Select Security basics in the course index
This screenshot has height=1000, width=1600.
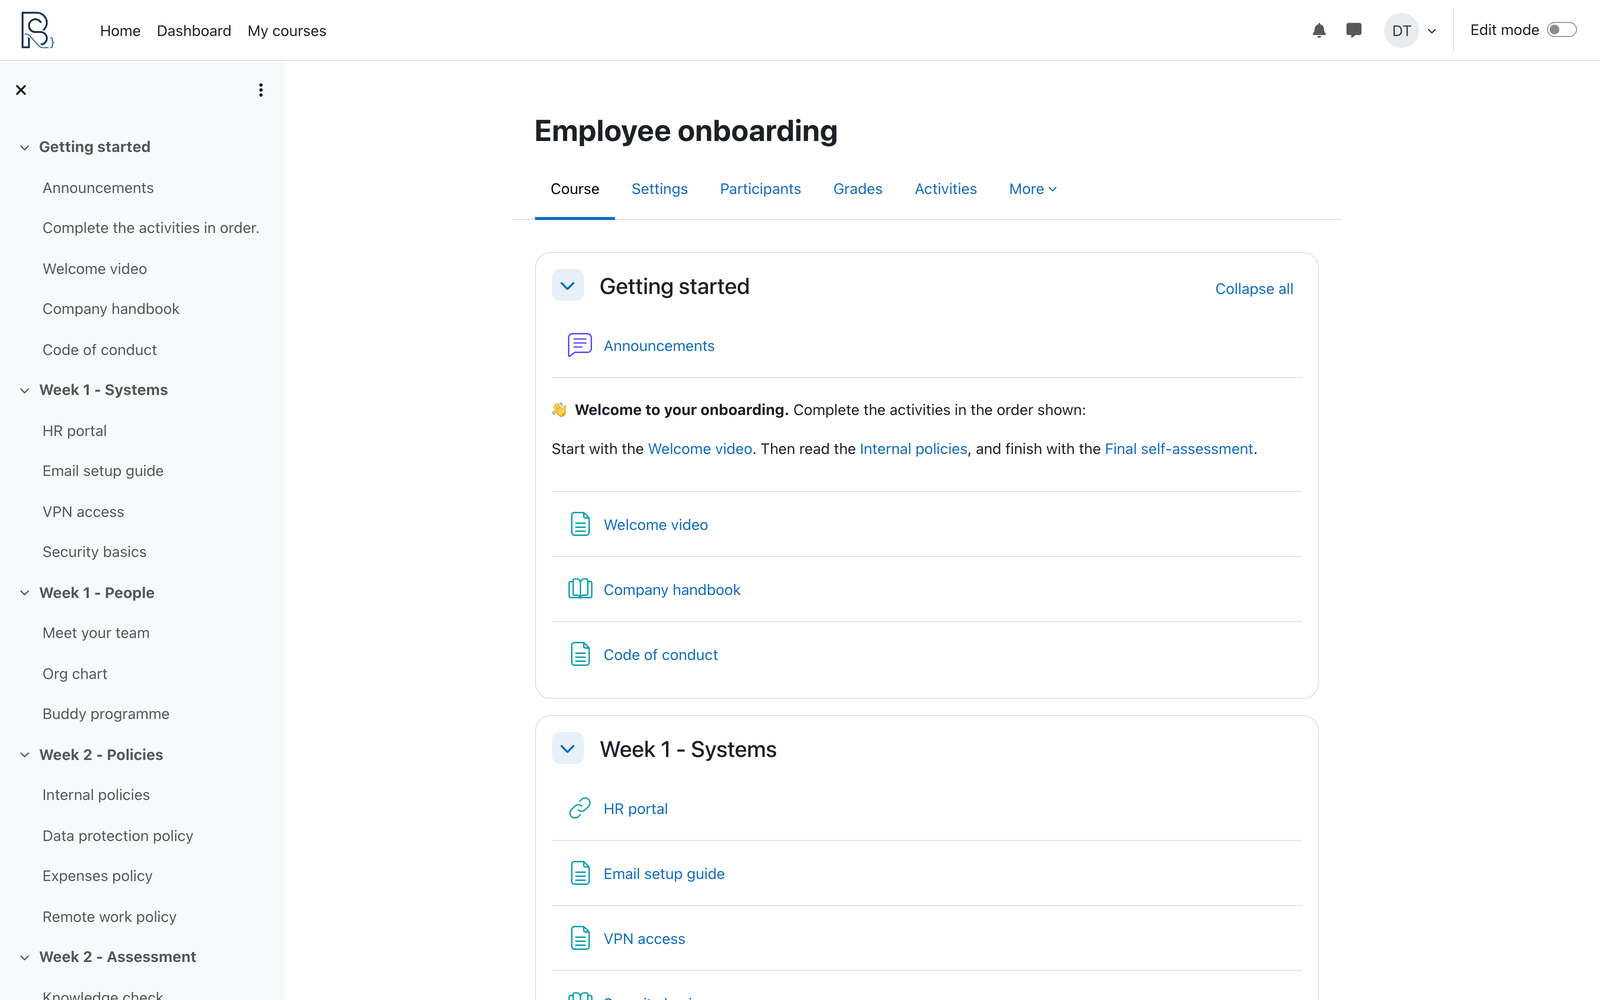[95, 552]
